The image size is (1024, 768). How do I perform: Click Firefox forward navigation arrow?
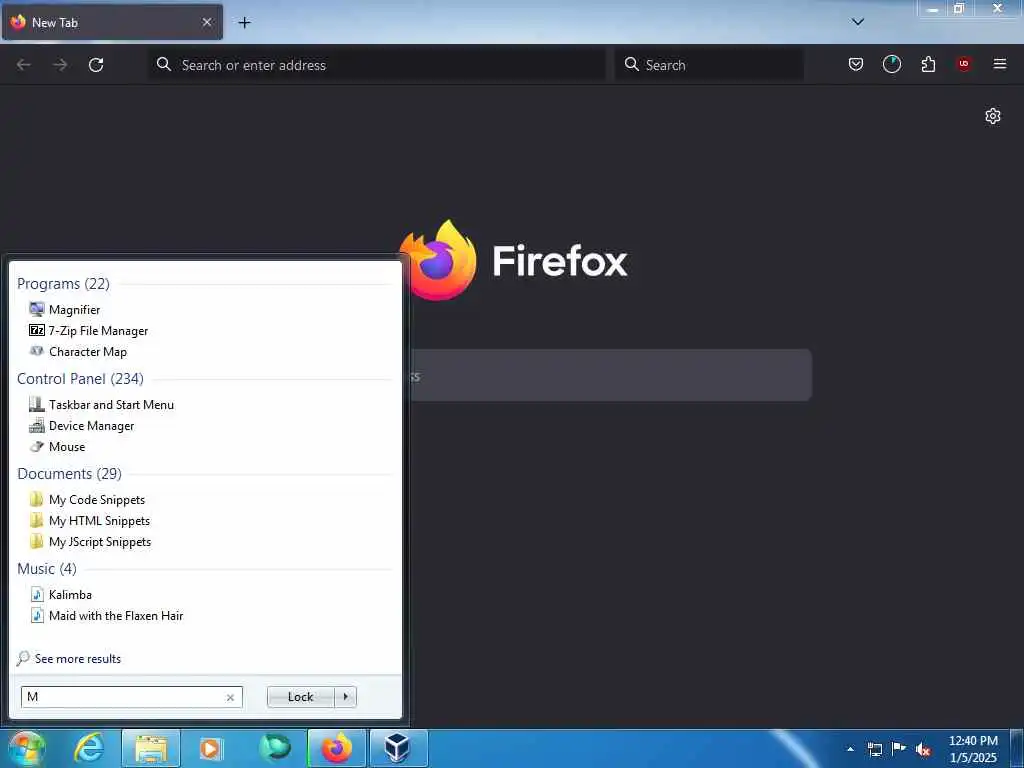(60, 65)
